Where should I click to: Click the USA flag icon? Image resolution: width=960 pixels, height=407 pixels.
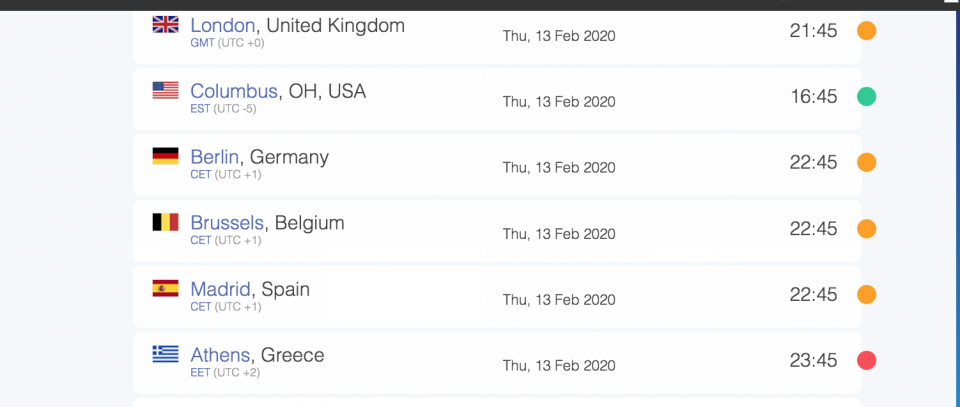click(x=165, y=90)
